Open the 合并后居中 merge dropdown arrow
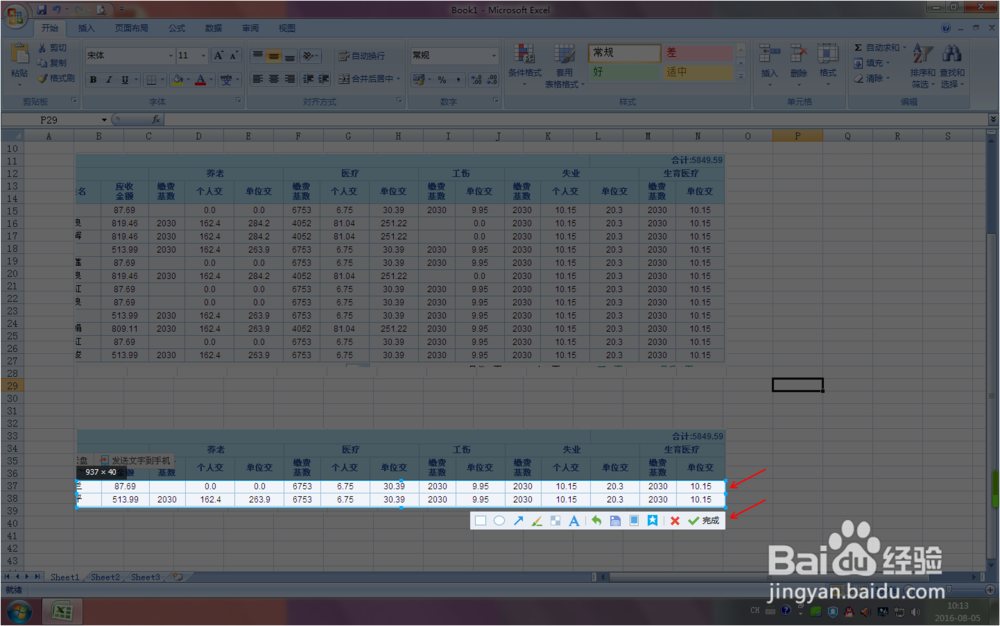 coord(399,79)
